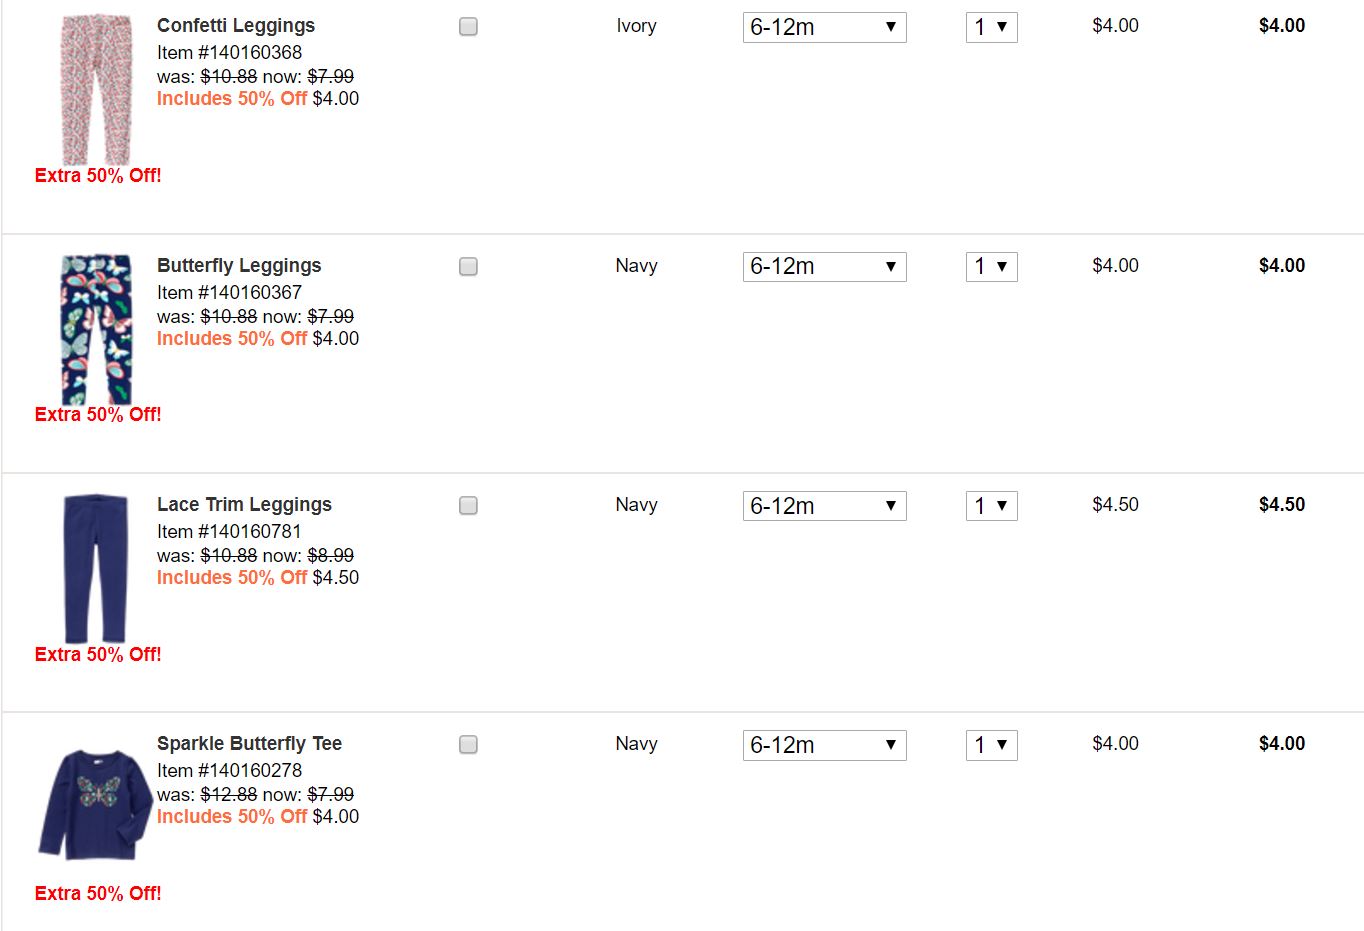
Task: Open quantity dropdown for Lace Trim Leggings
Action: (x=991, y=506)
